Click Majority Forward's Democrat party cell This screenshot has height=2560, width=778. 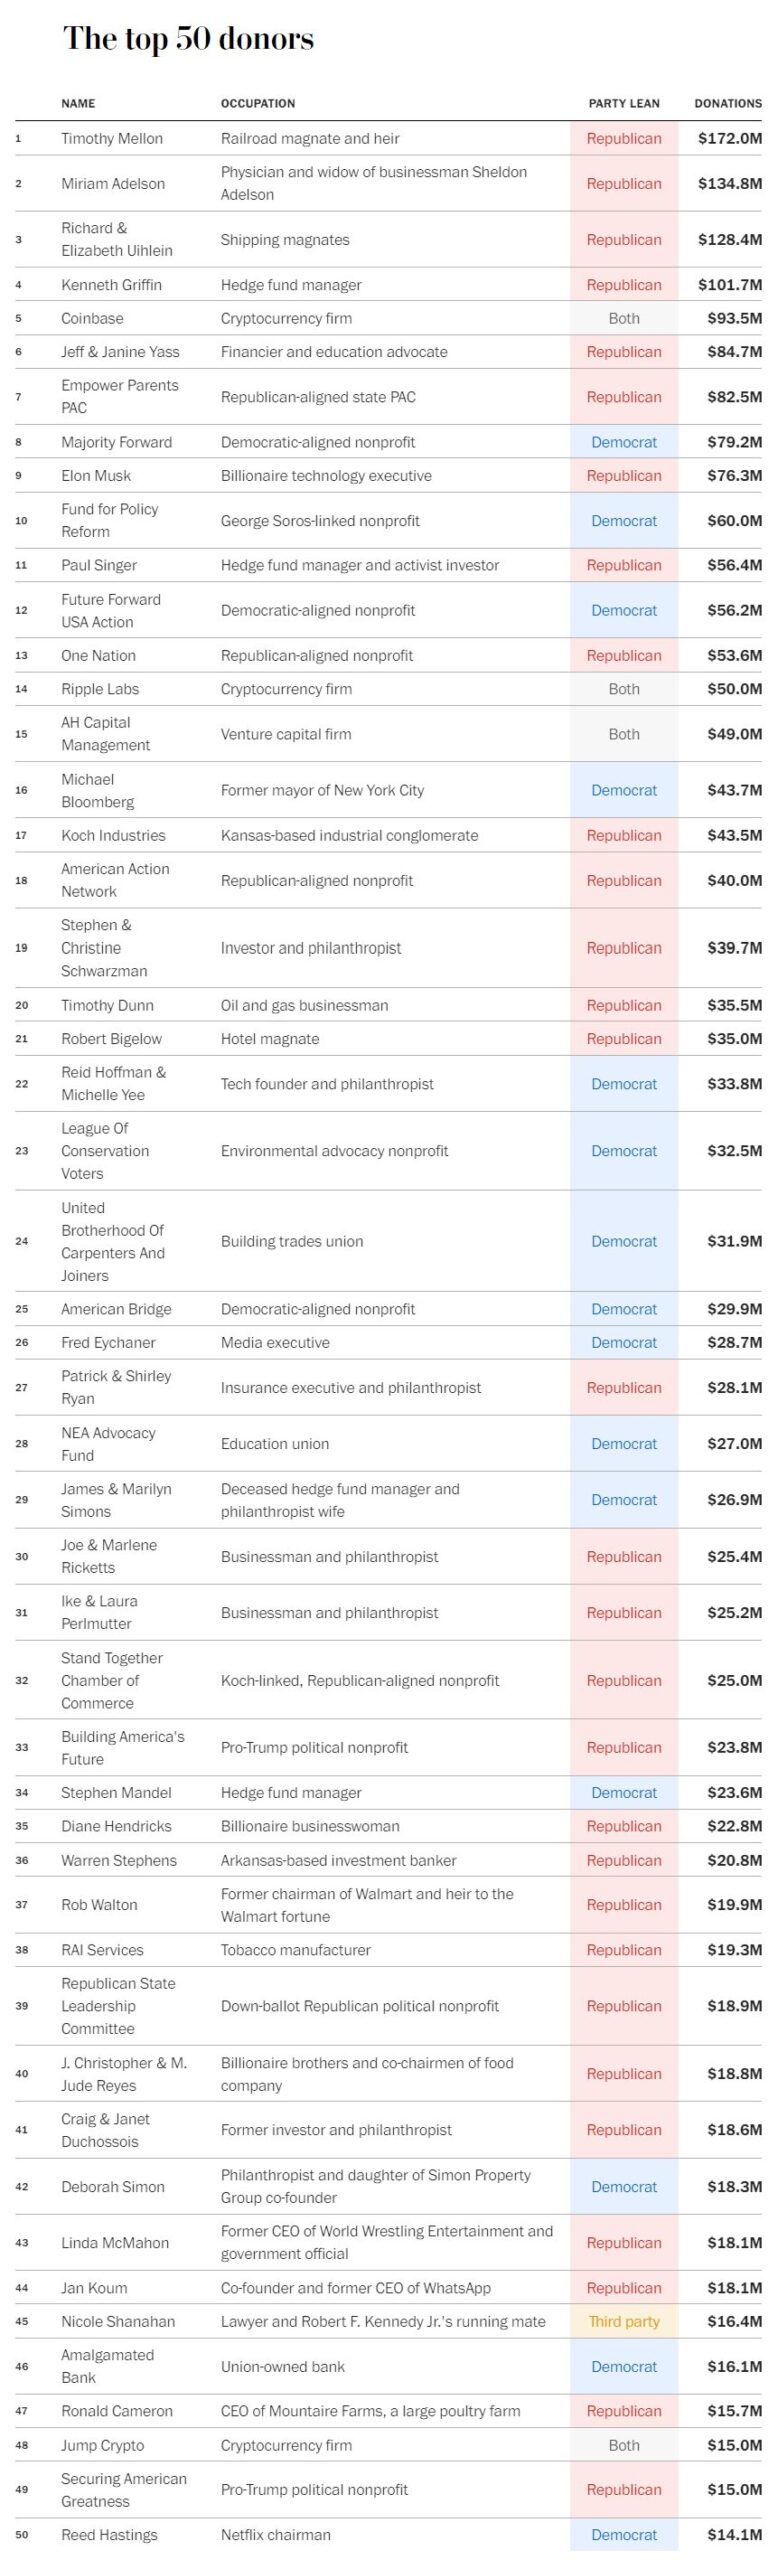coord(624,442)
